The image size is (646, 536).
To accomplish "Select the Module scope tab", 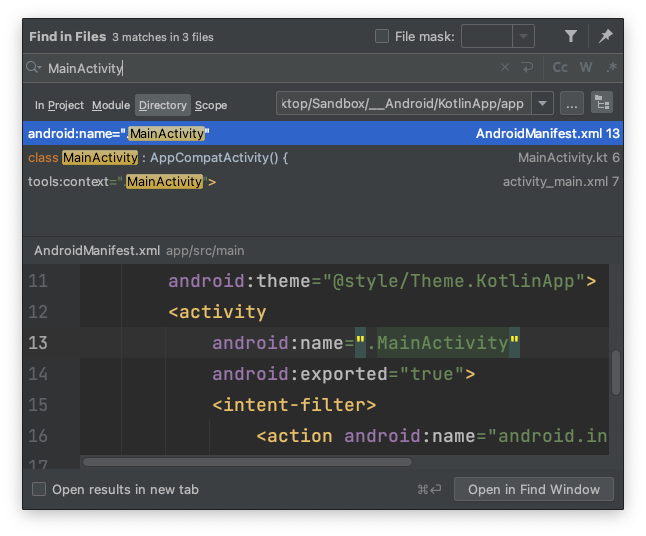I will [111, 105].
